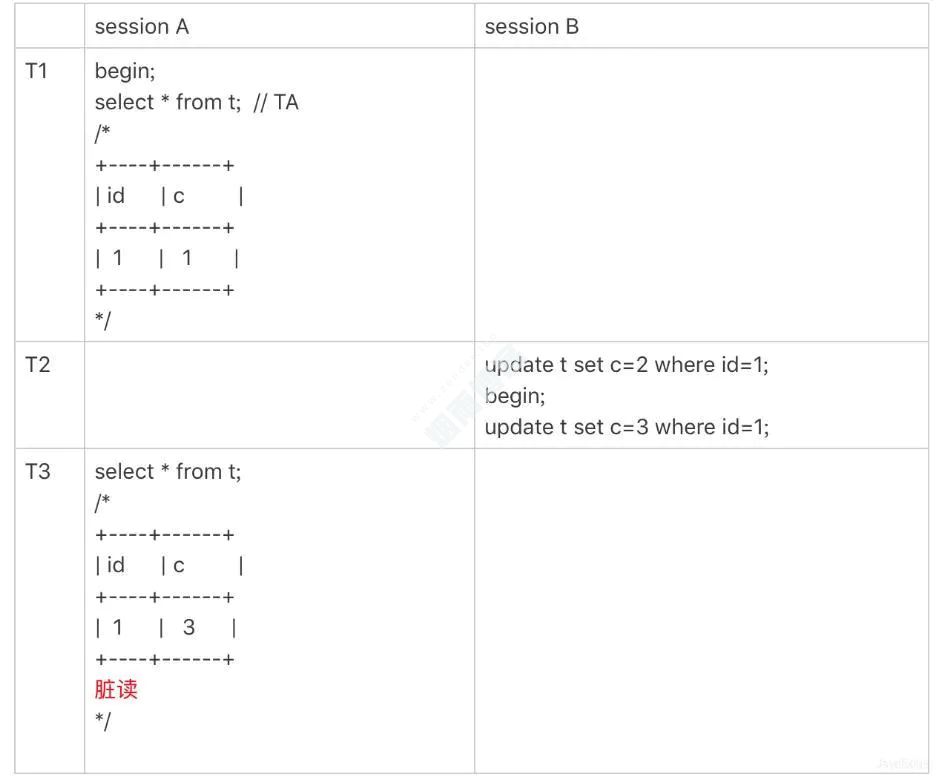Click the "update t set c=3" statement
Screen dimensions: 938x784
(626, 428)
